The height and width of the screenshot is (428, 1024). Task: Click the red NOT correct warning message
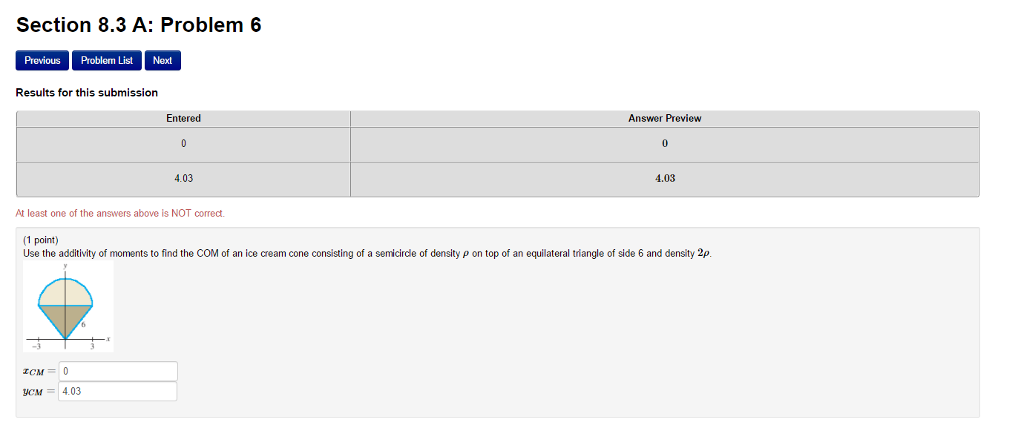coord(120,214)
